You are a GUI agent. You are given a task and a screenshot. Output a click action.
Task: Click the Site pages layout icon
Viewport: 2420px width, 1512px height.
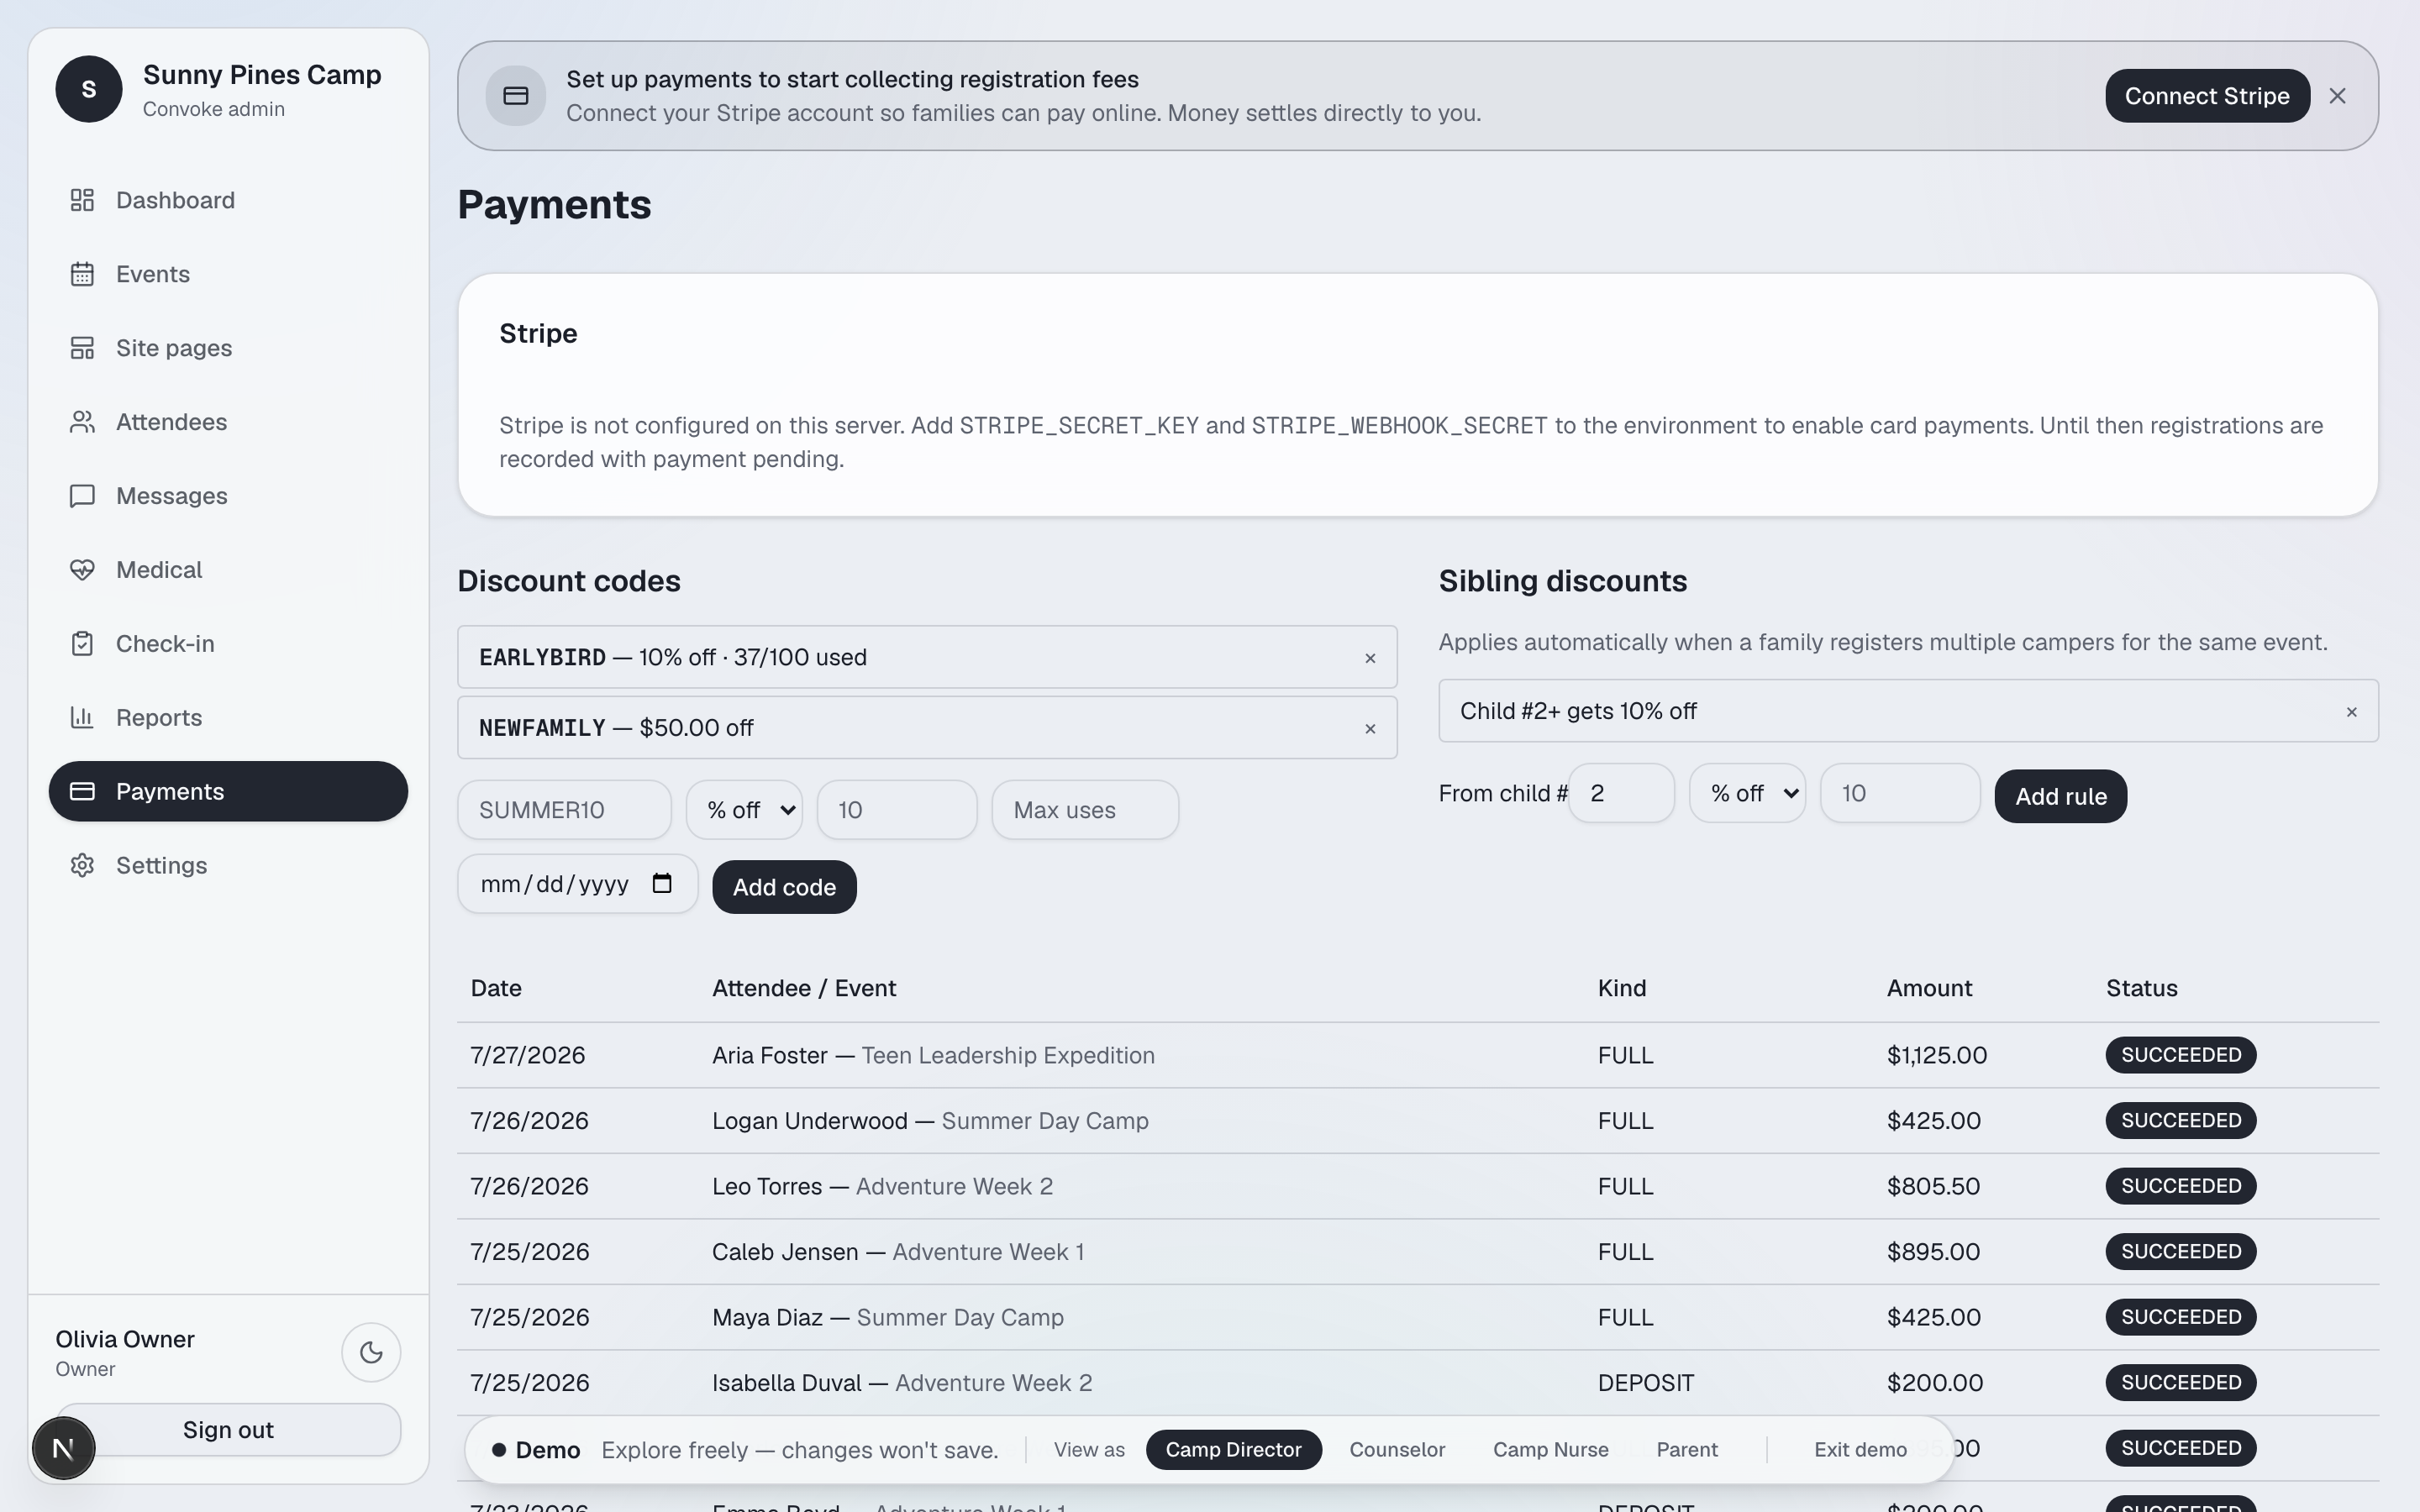click(82, 348)
